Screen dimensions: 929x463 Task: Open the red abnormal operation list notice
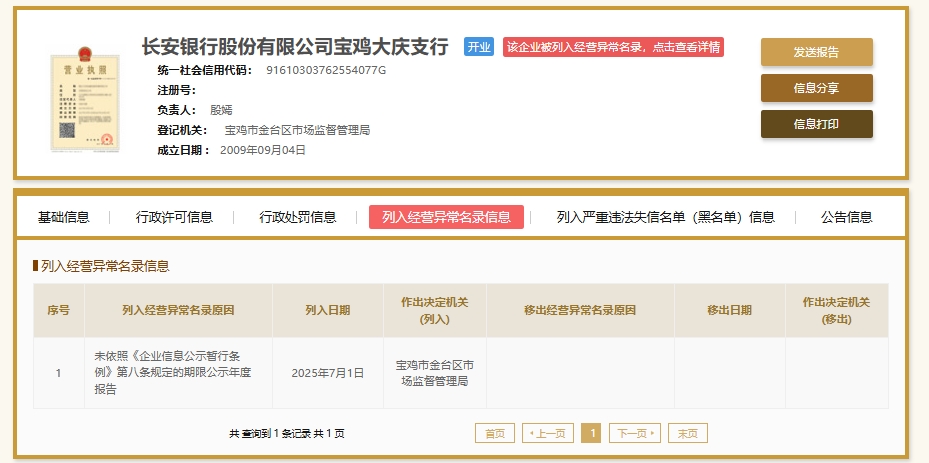pos(613,47)
